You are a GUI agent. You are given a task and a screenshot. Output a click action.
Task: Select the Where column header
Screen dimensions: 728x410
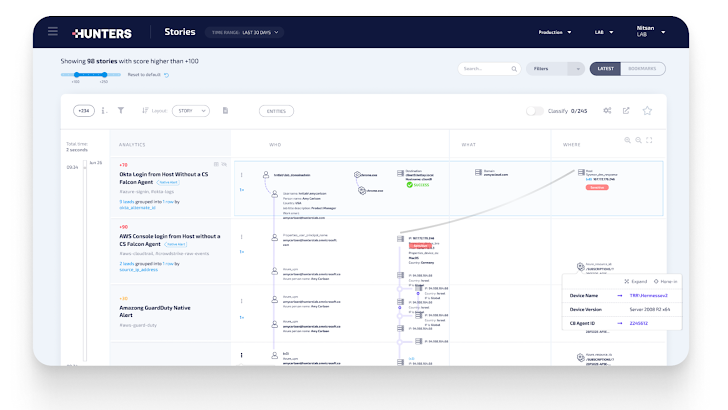pos(572,145)
